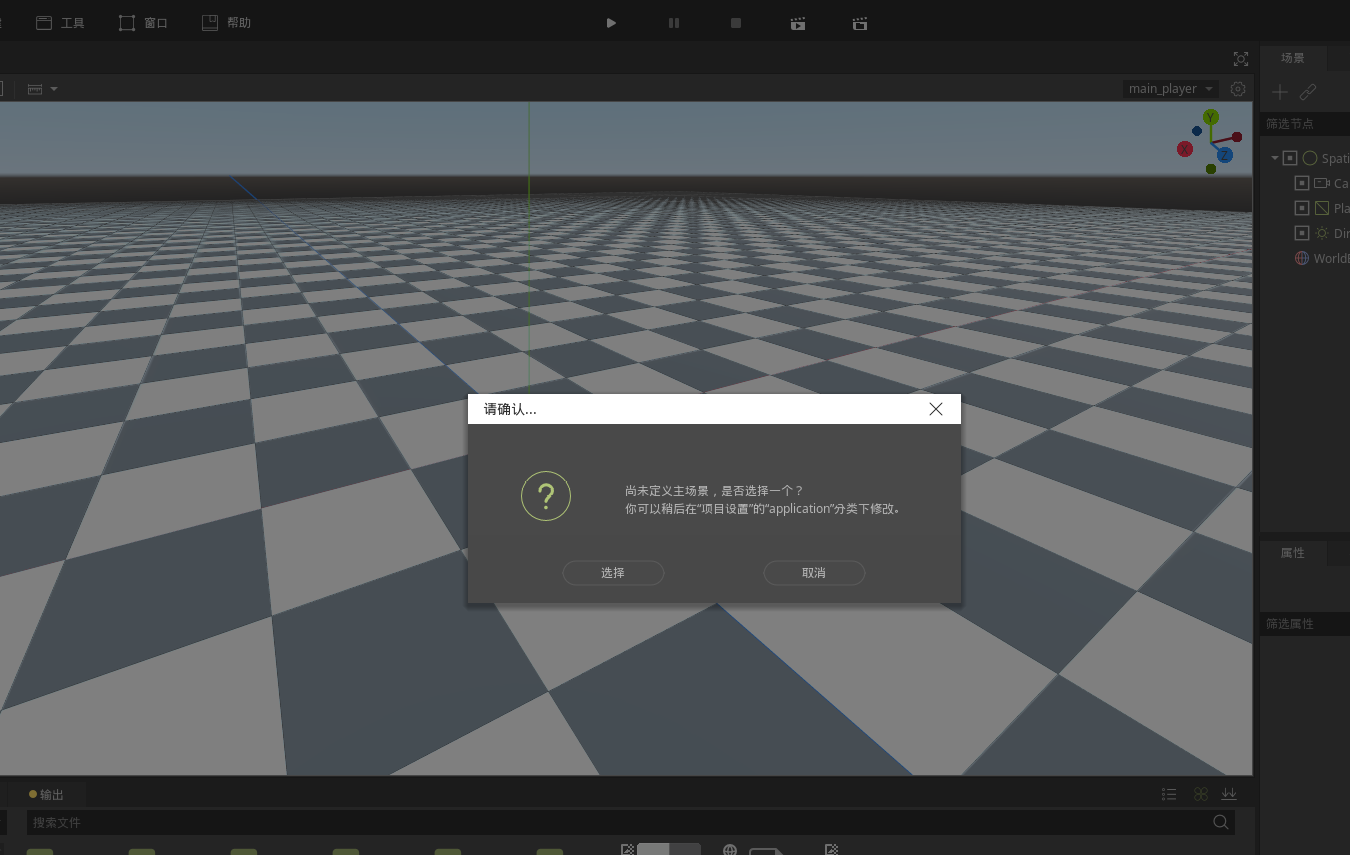Screen dimensions: 1350x855
Task: Toggle visibility box of the Spatial node
Action: coord(1290,158)
